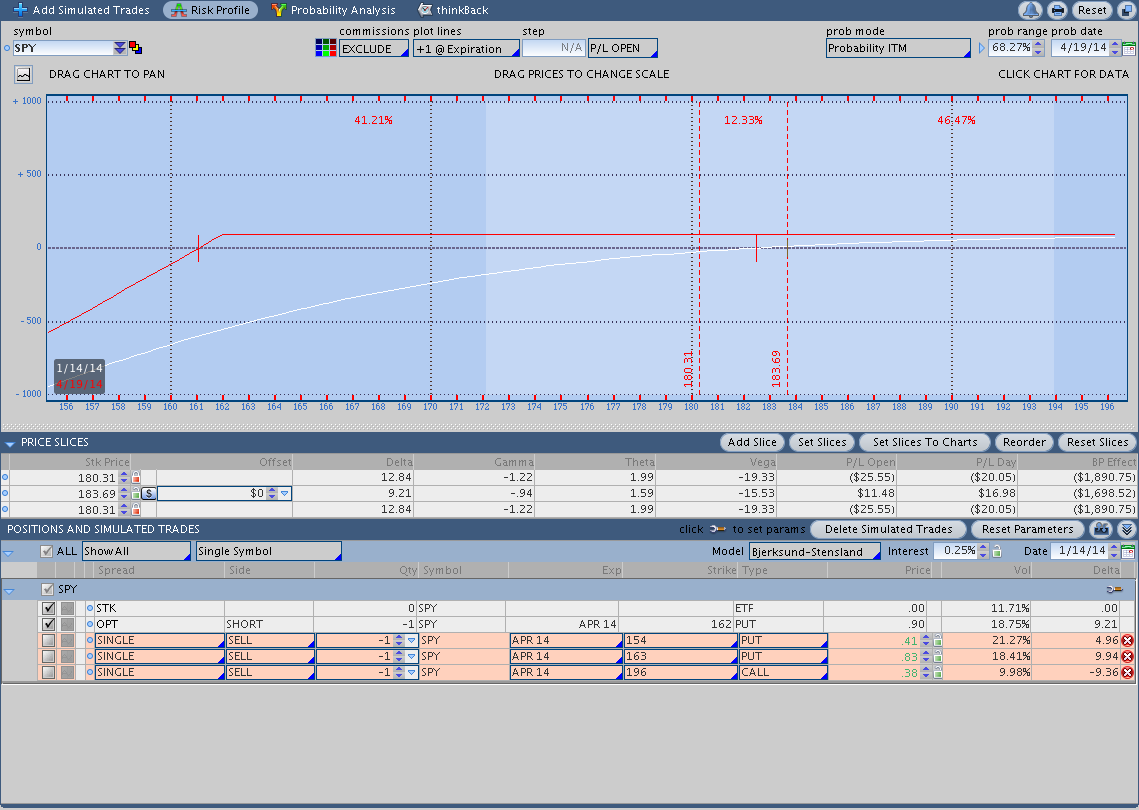Click the lock icon beside price .83

click(x=938, y=656)
